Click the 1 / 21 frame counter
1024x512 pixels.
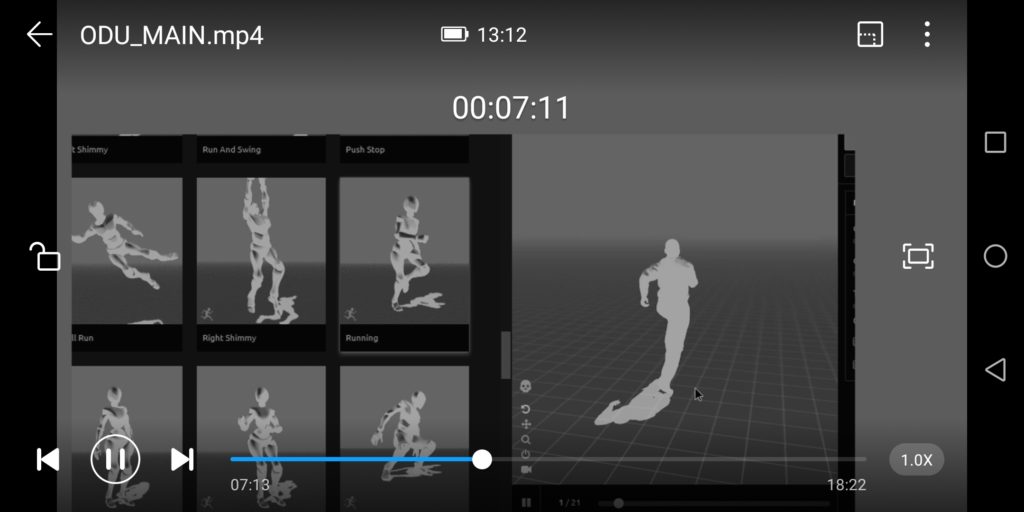569,503
